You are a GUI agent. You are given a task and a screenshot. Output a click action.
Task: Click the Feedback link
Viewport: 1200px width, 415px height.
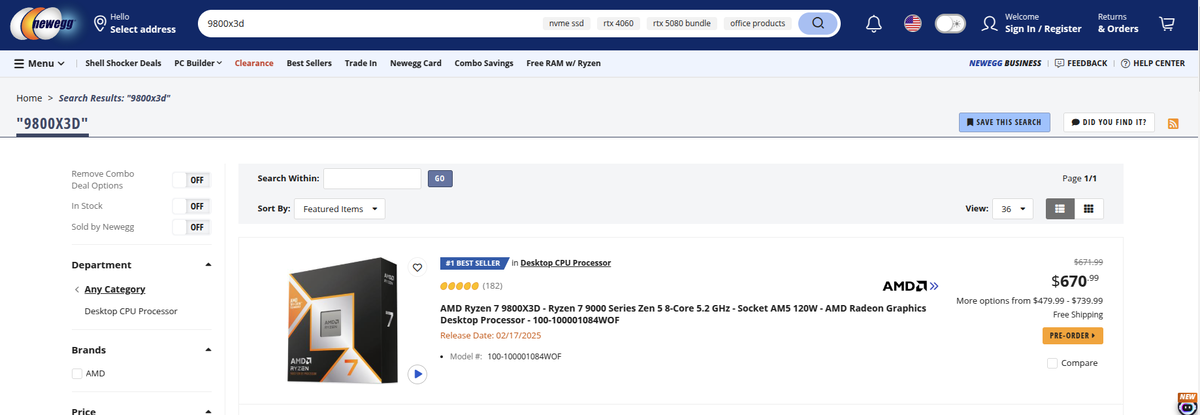click(x=1081, y=63)
